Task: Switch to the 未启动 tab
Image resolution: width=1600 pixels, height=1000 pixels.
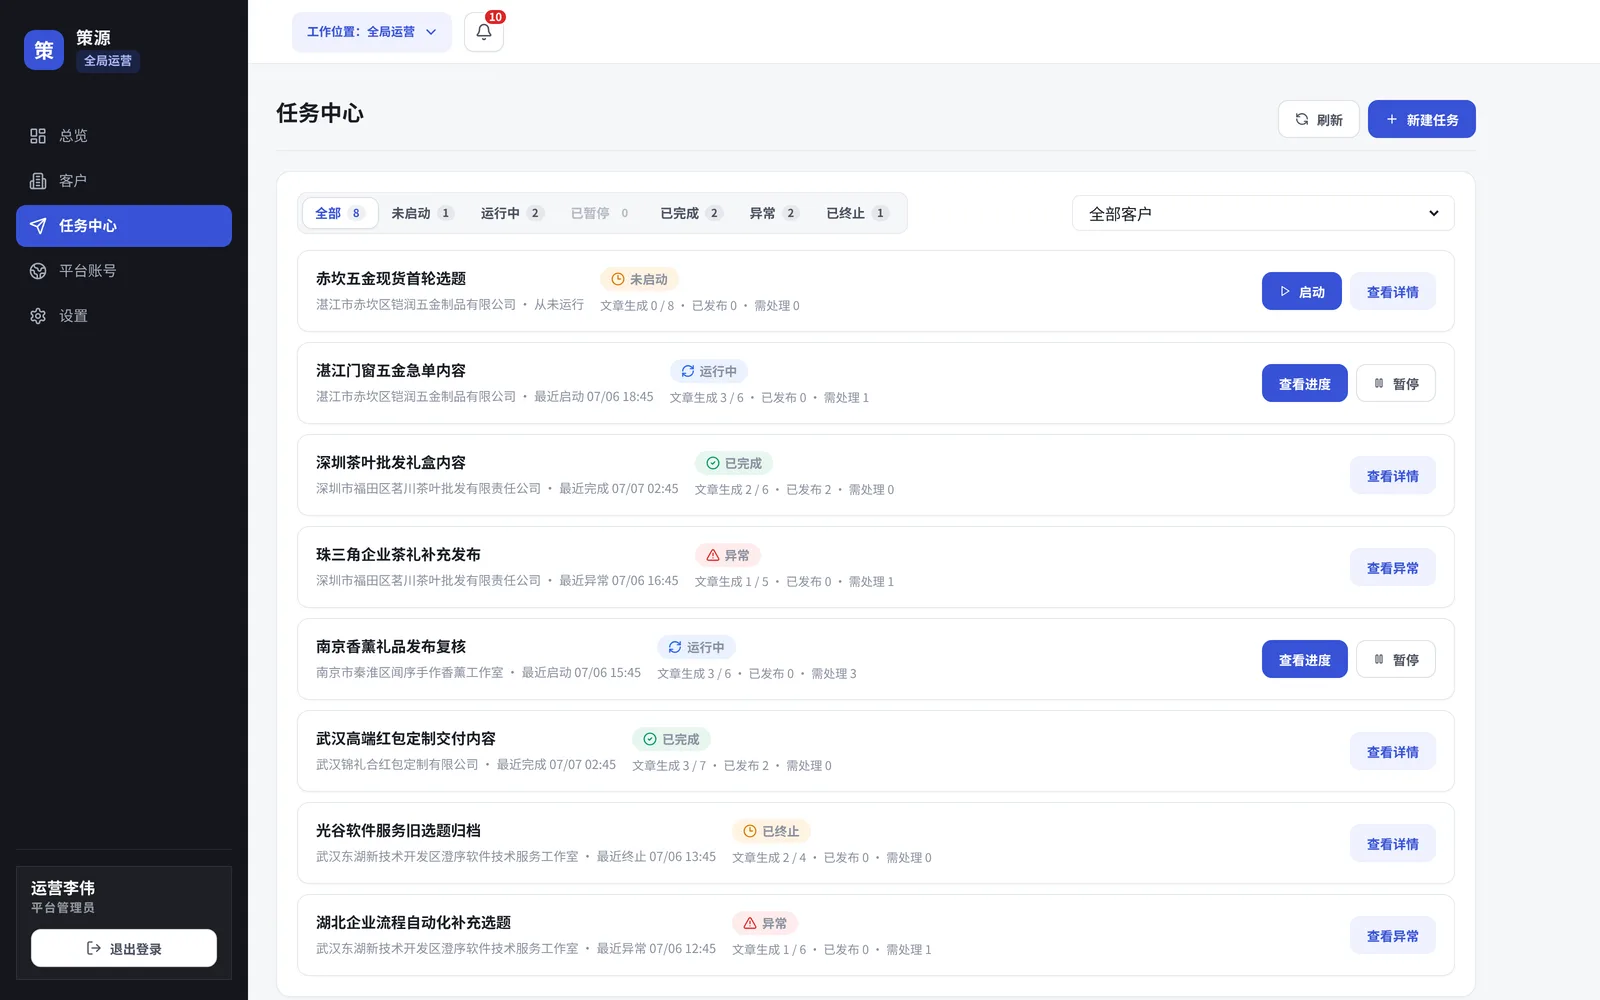Action: point(422,213)
